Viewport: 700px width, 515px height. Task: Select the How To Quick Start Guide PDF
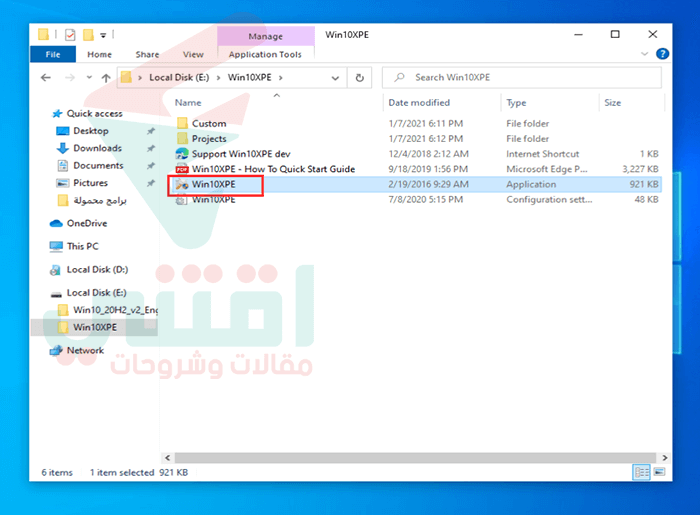(x=273, y=169)
